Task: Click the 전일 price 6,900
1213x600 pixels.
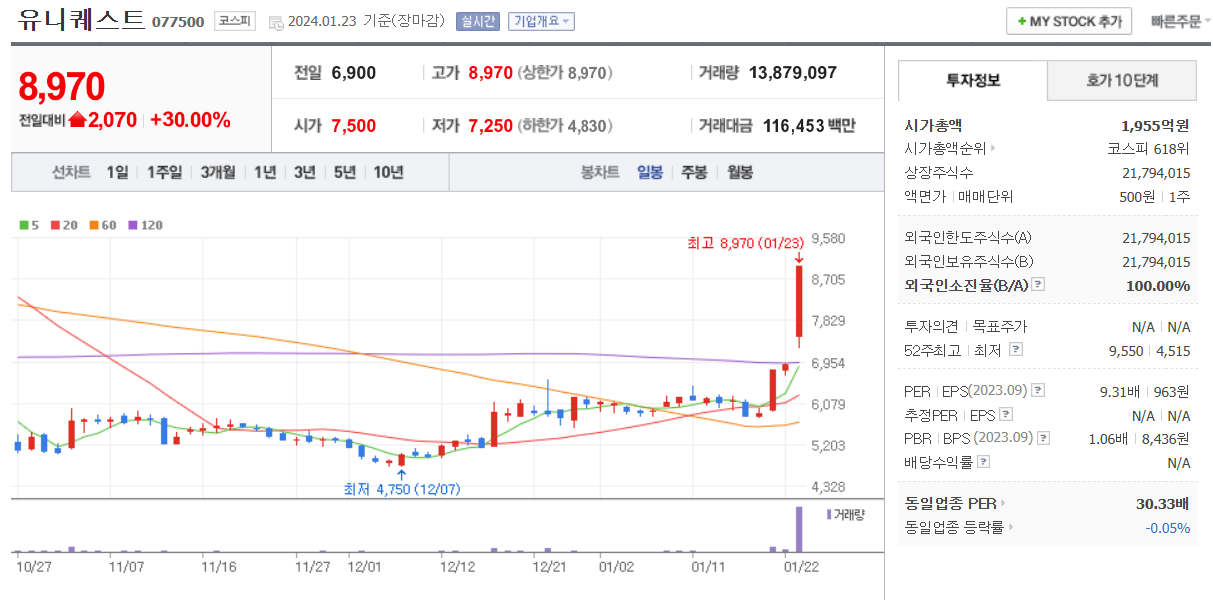Action: point(353,72)
